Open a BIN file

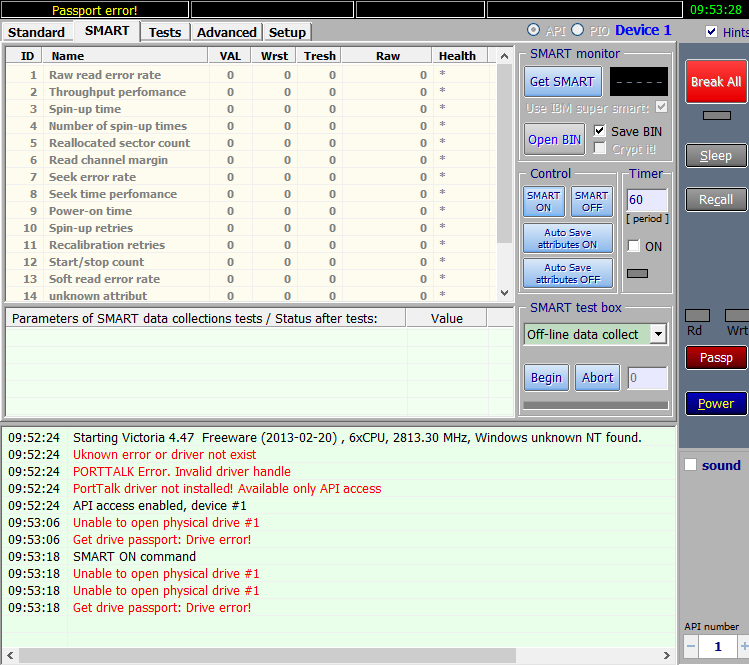pyautogui.click(x=554, y=139)
